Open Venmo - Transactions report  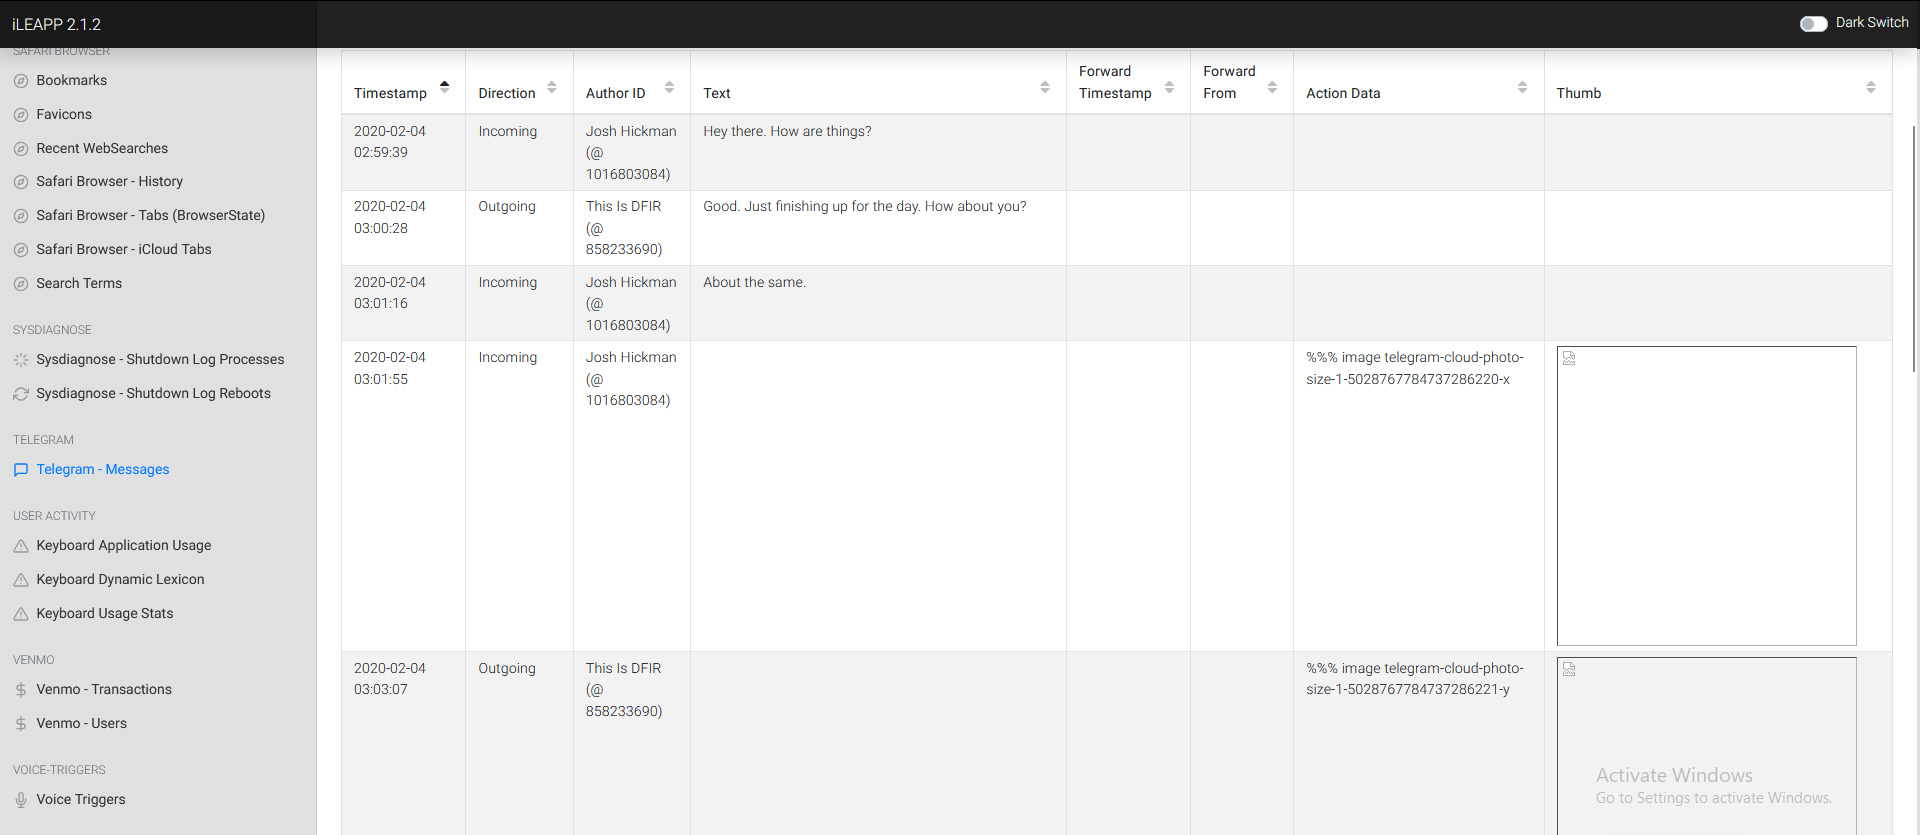pyautogui.click(x=104, y=689)
